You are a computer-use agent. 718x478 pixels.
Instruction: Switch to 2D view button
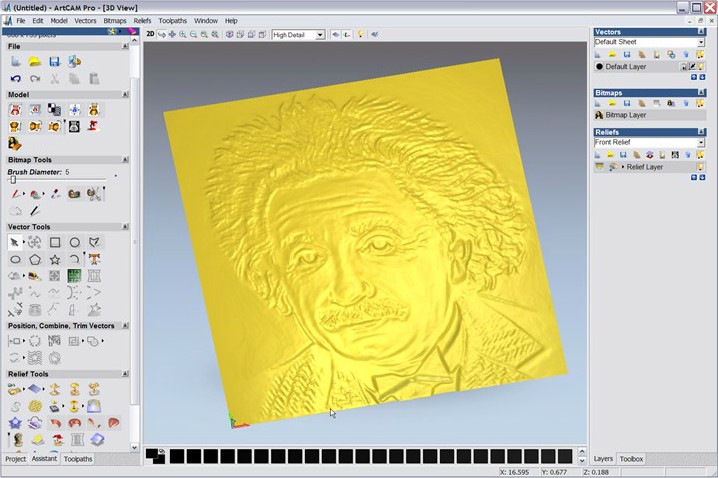tap(150, 34)
